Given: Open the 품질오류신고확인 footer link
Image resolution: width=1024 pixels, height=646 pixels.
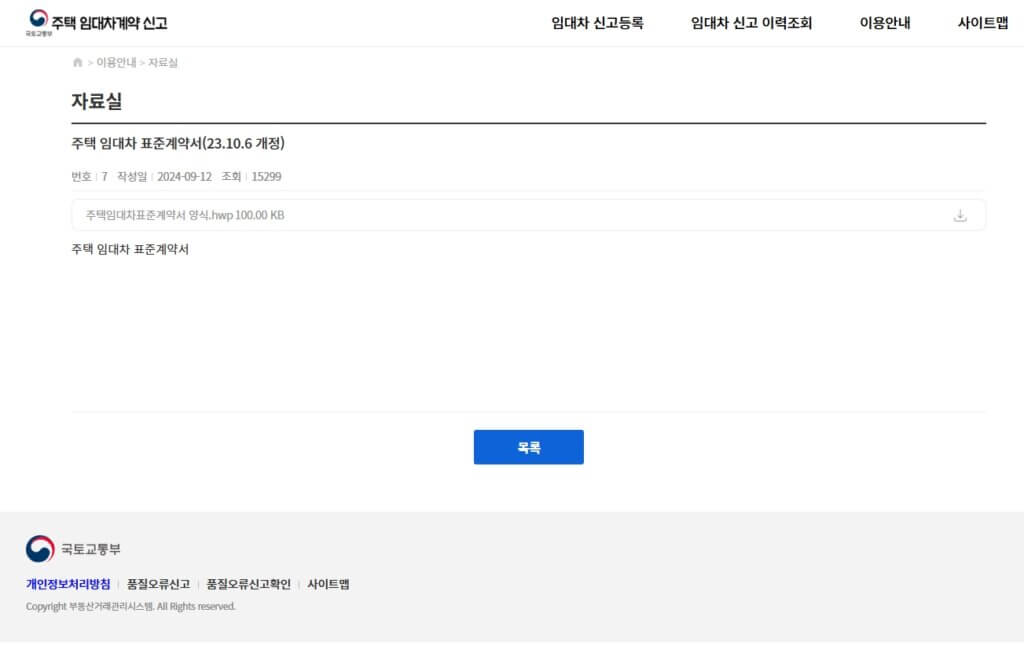Looking at the screenshot, I should [x=248, y=584].
